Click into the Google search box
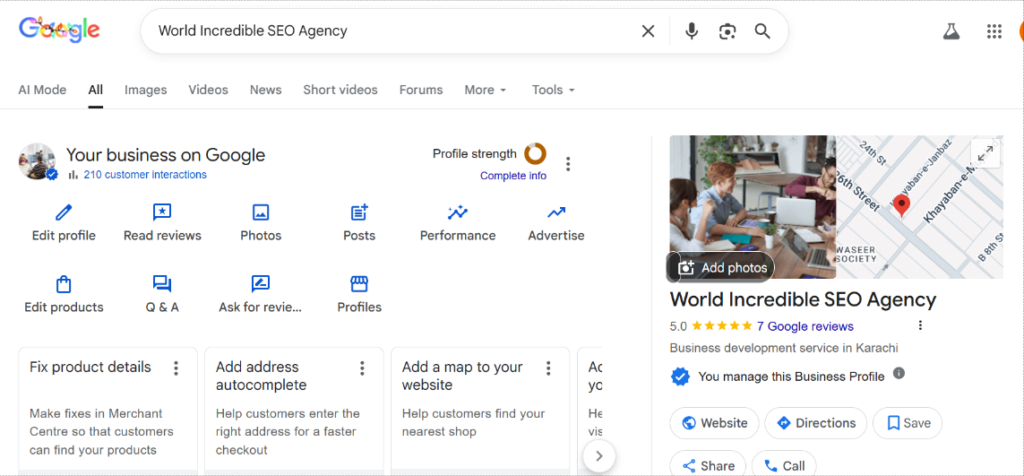Image resolution: width=1024 pixels, height=476 pixels. pyautogui.click(x=390, y=31)
